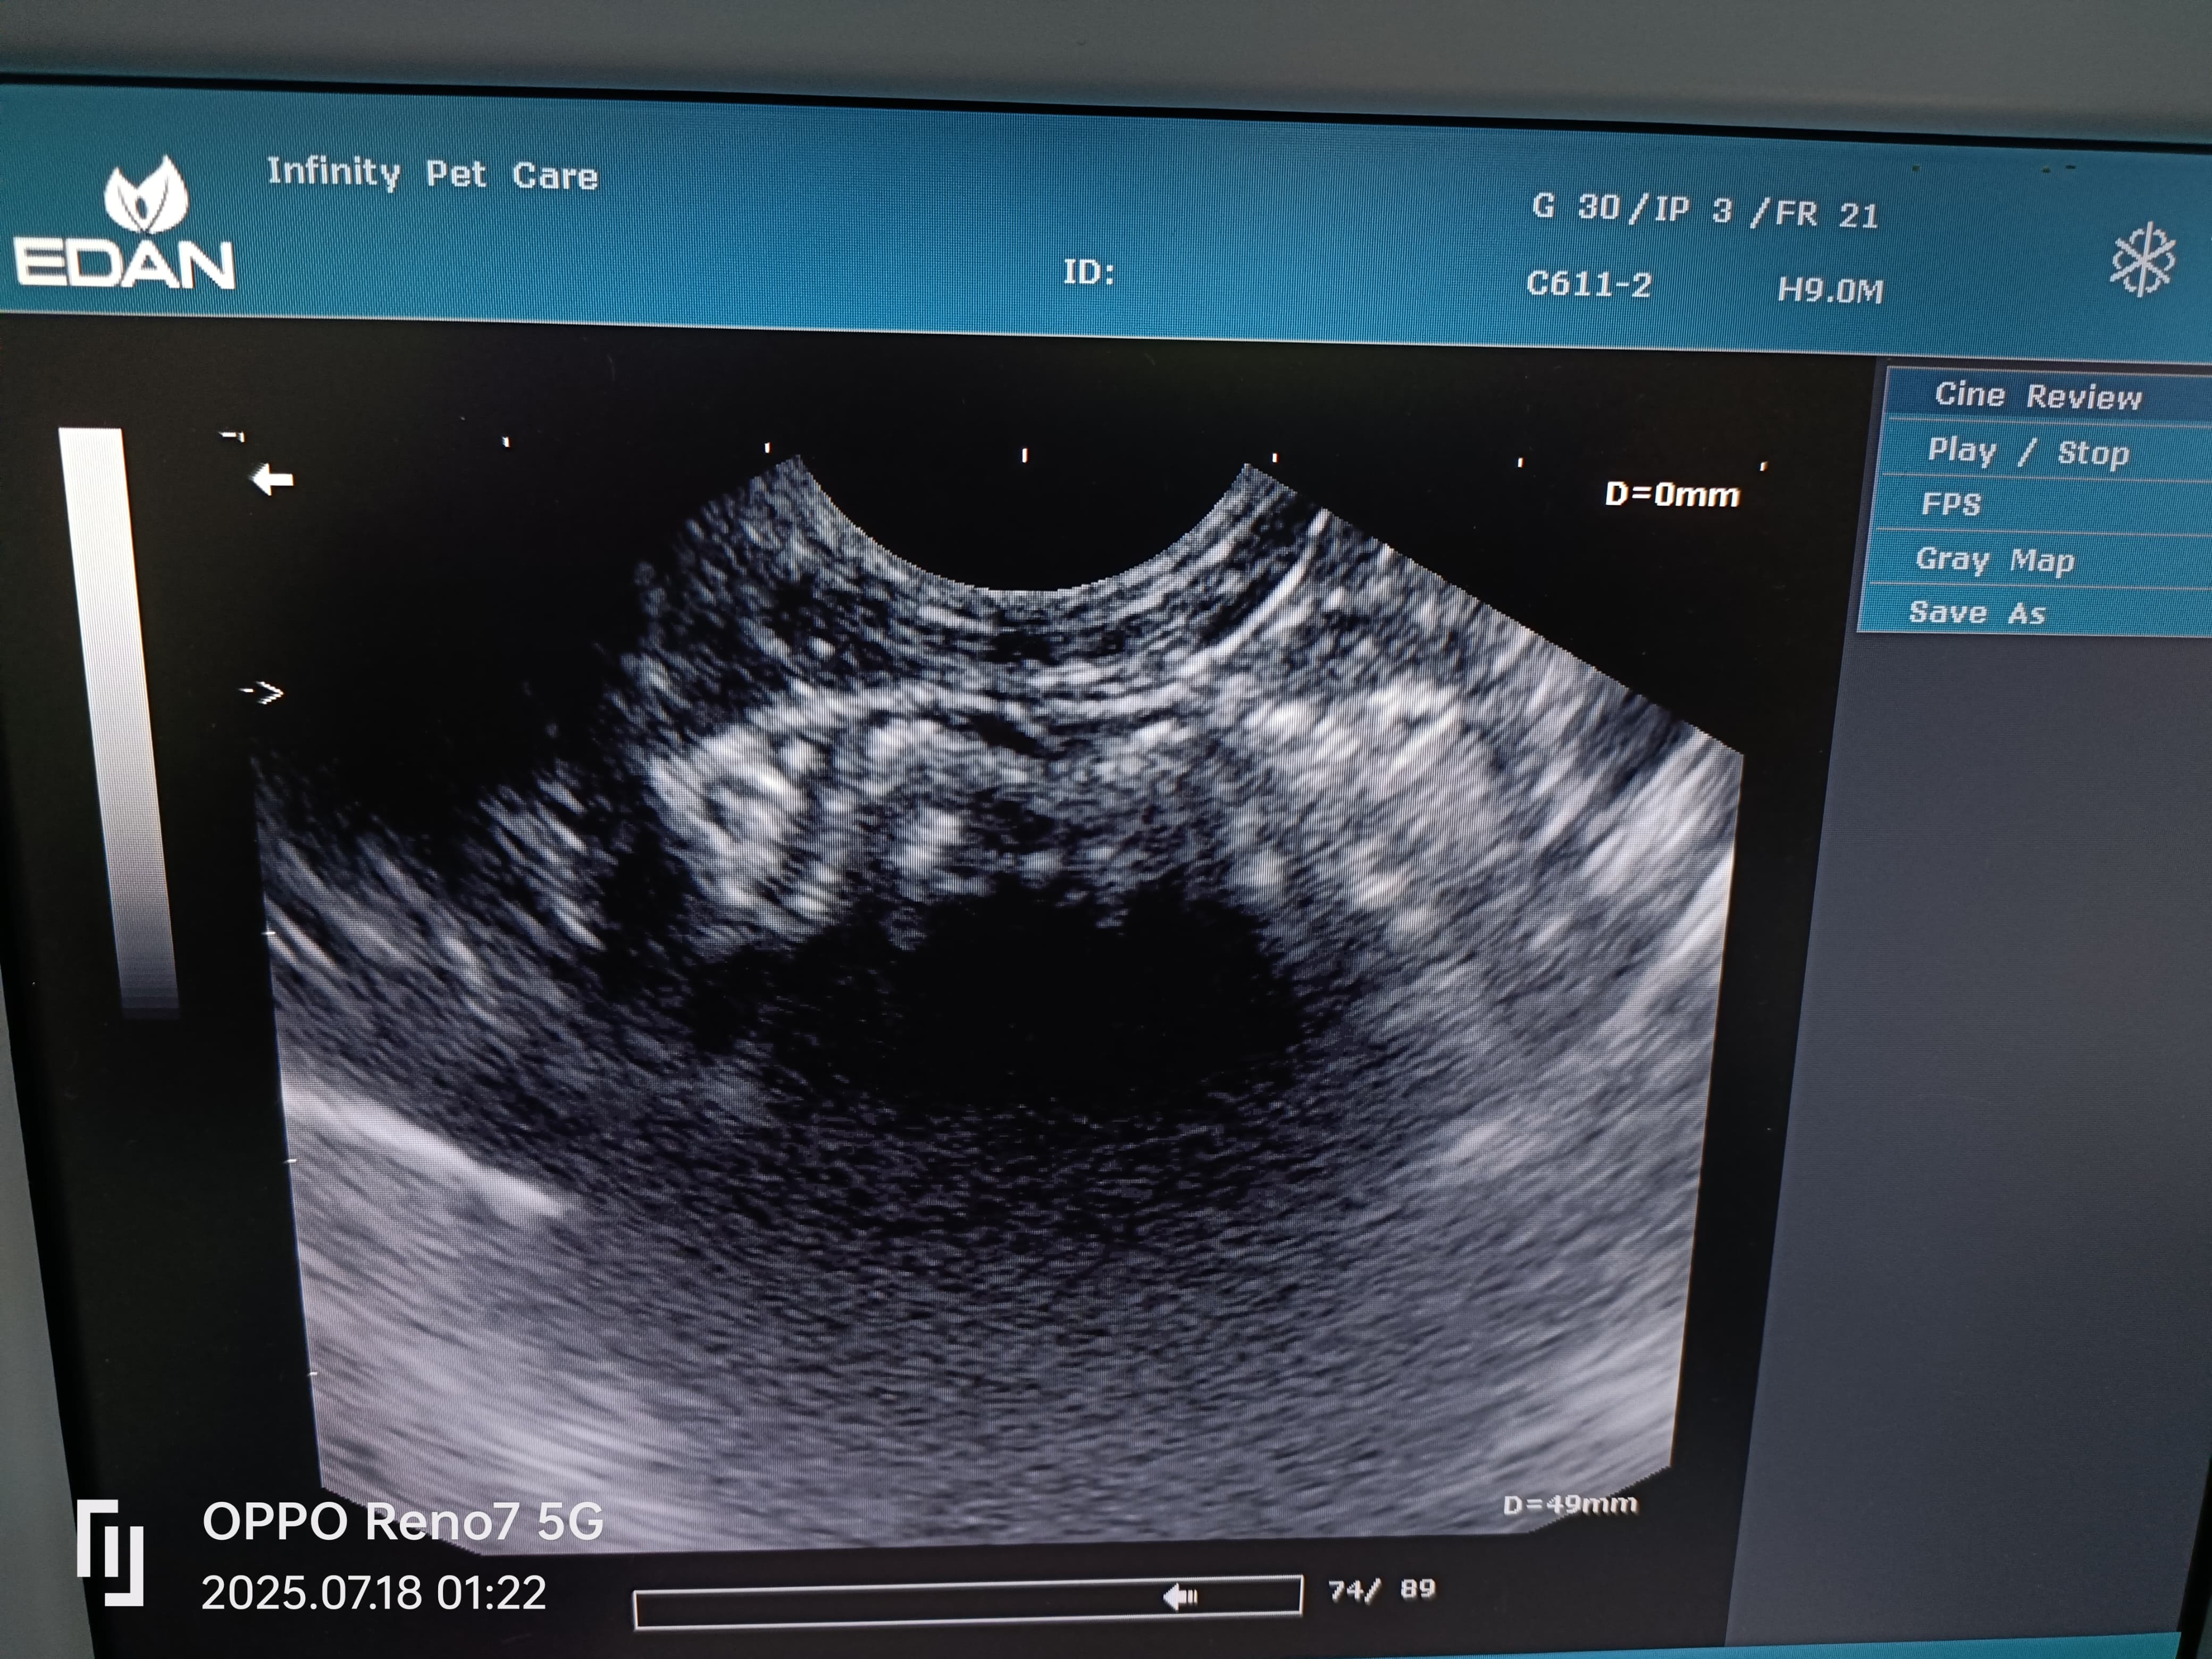The image size is (2212, 1659).
Task: Choose Save As from cine menu
Action: pos(1977,613)
